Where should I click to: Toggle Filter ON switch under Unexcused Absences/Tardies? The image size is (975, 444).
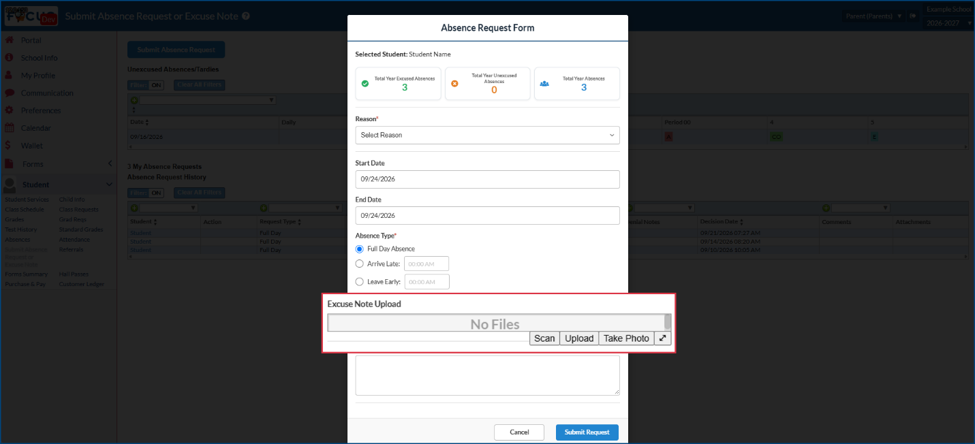click(x=146, y=85)
